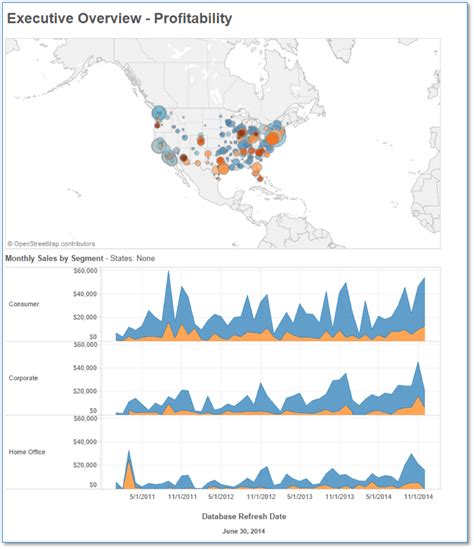Click the 5/1/2012 axis date label

pos(221,496)
